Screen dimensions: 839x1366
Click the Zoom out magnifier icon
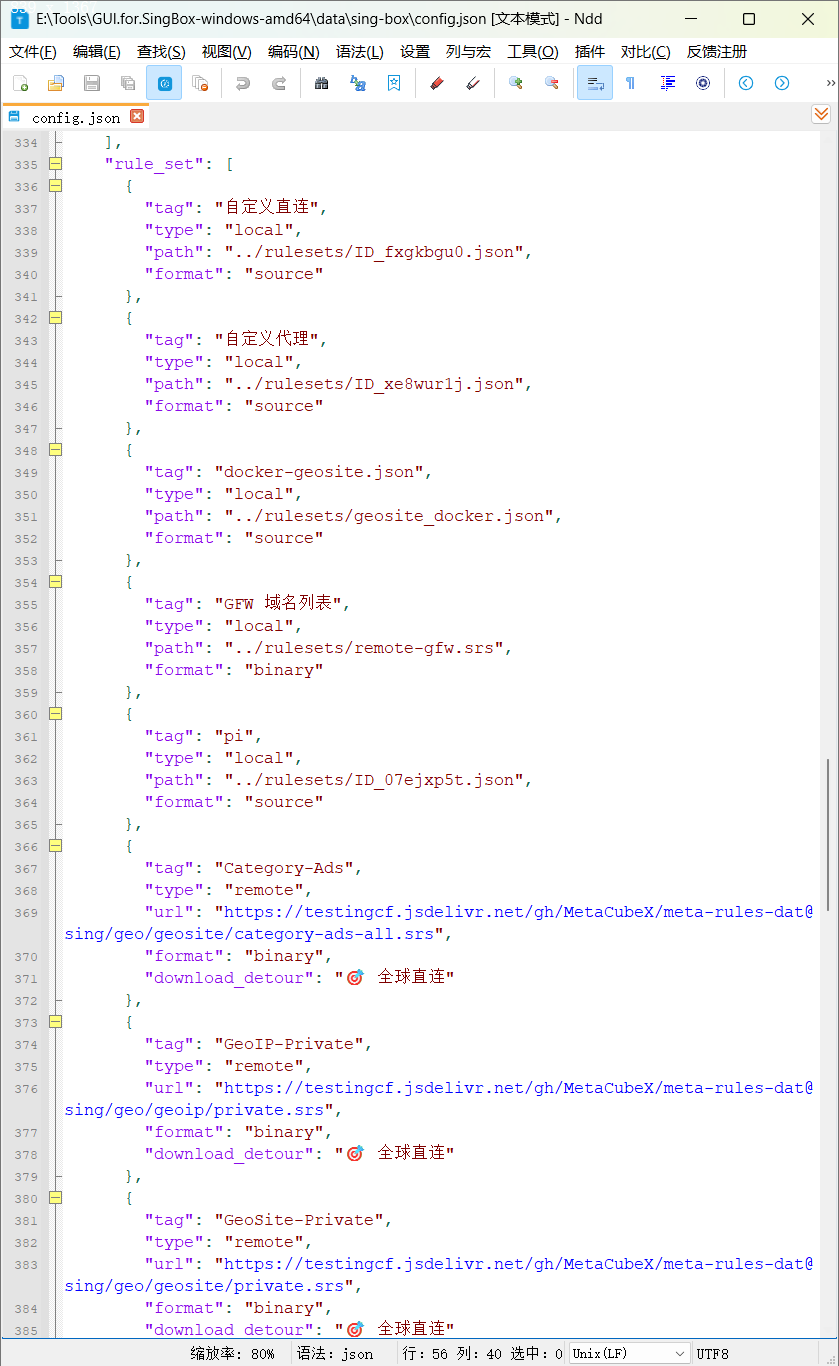pyautogui.click(x=551, y=83)
